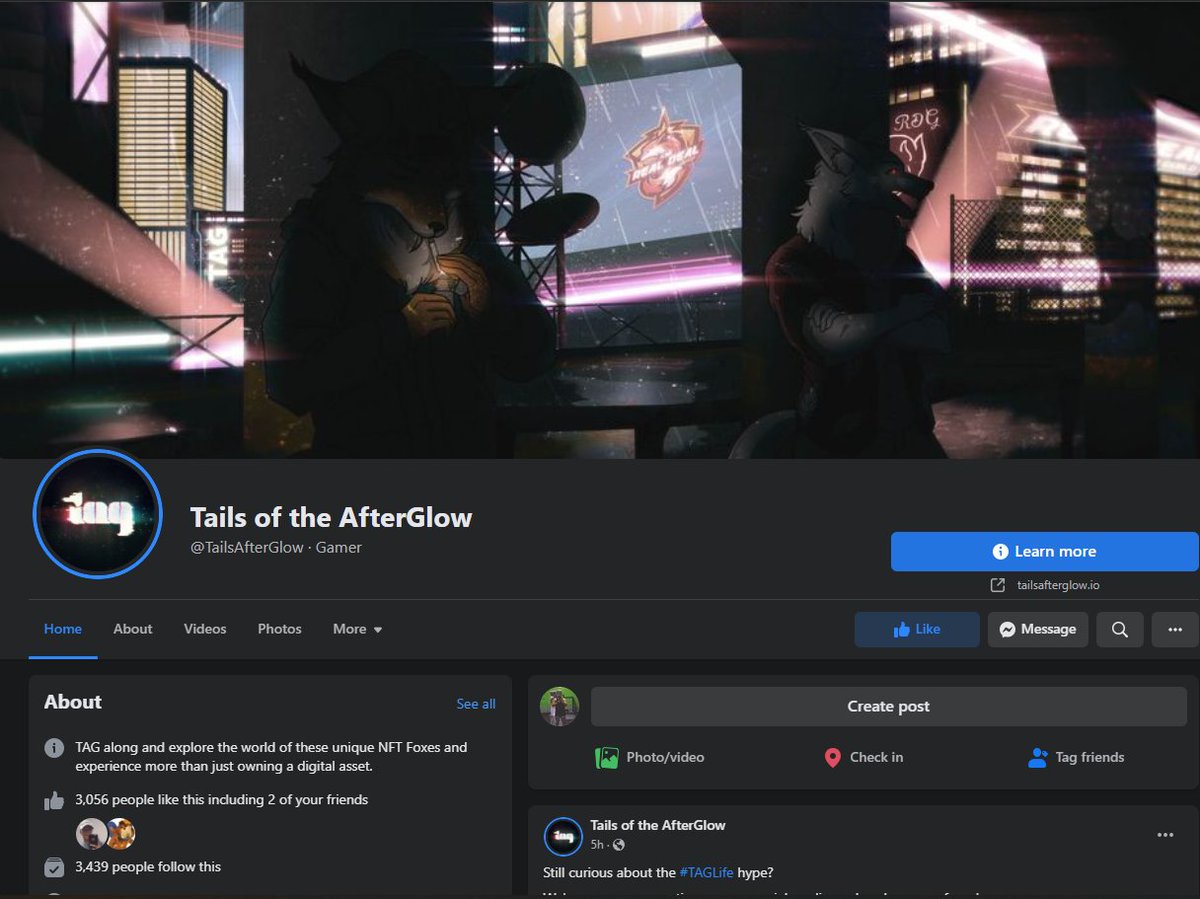Click the Photo/video green image icon
The image size is (1200, 899).
[x=606, y=757]
